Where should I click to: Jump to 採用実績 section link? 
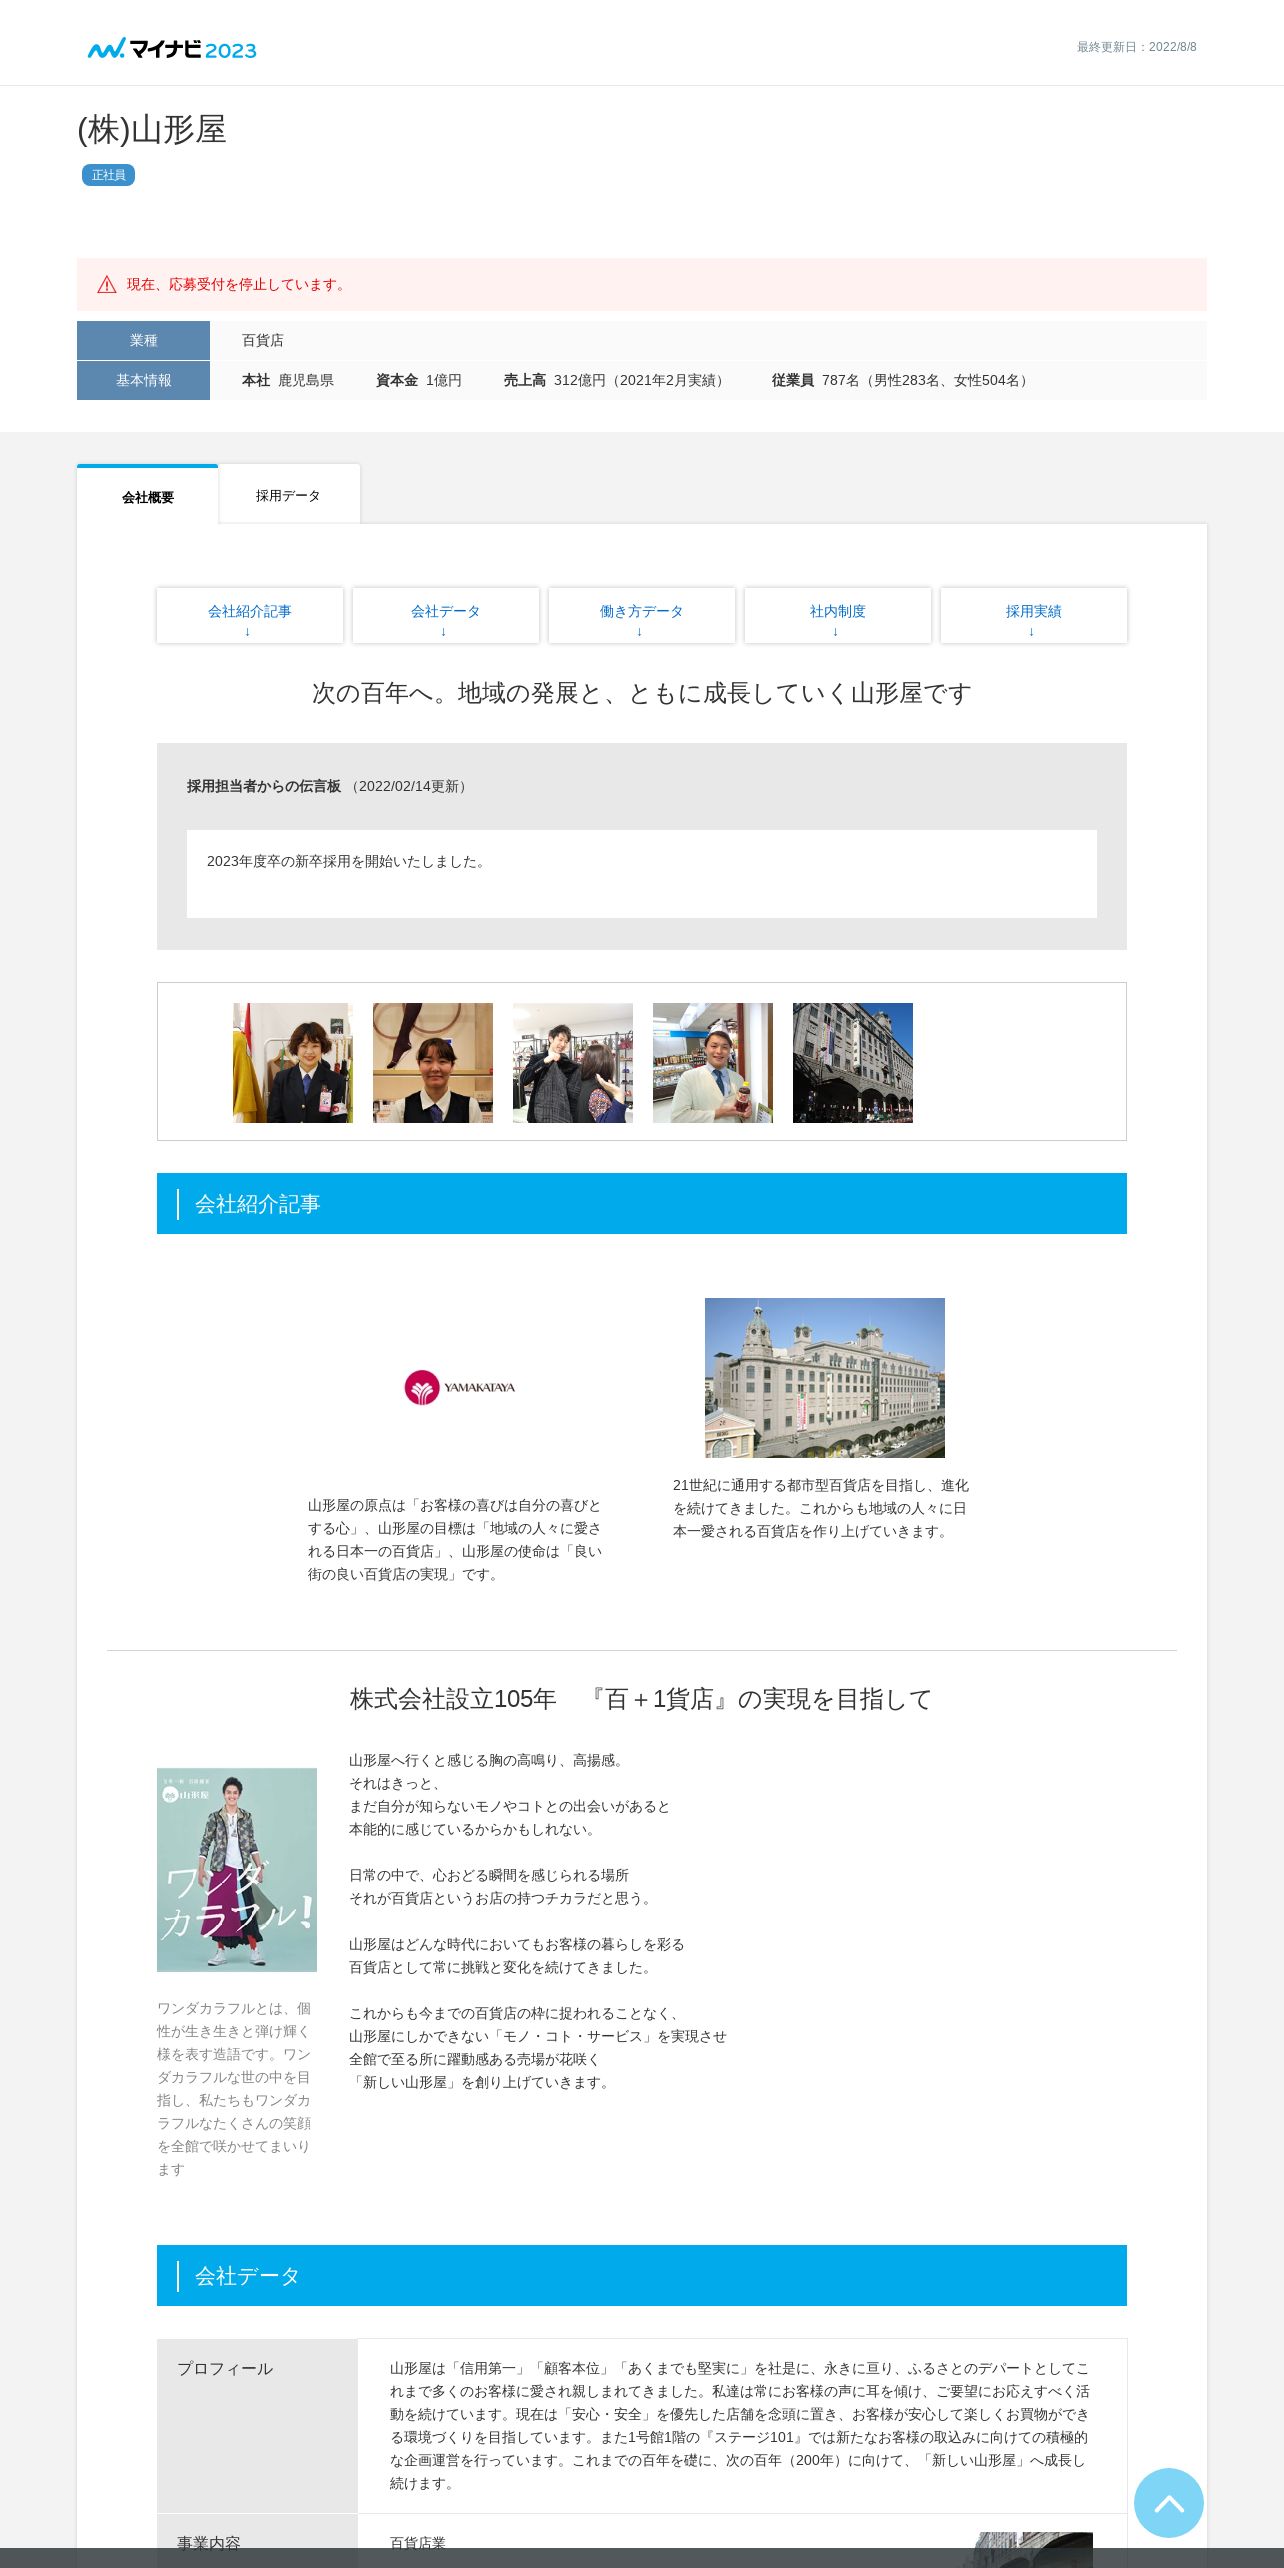[1034, 616]
